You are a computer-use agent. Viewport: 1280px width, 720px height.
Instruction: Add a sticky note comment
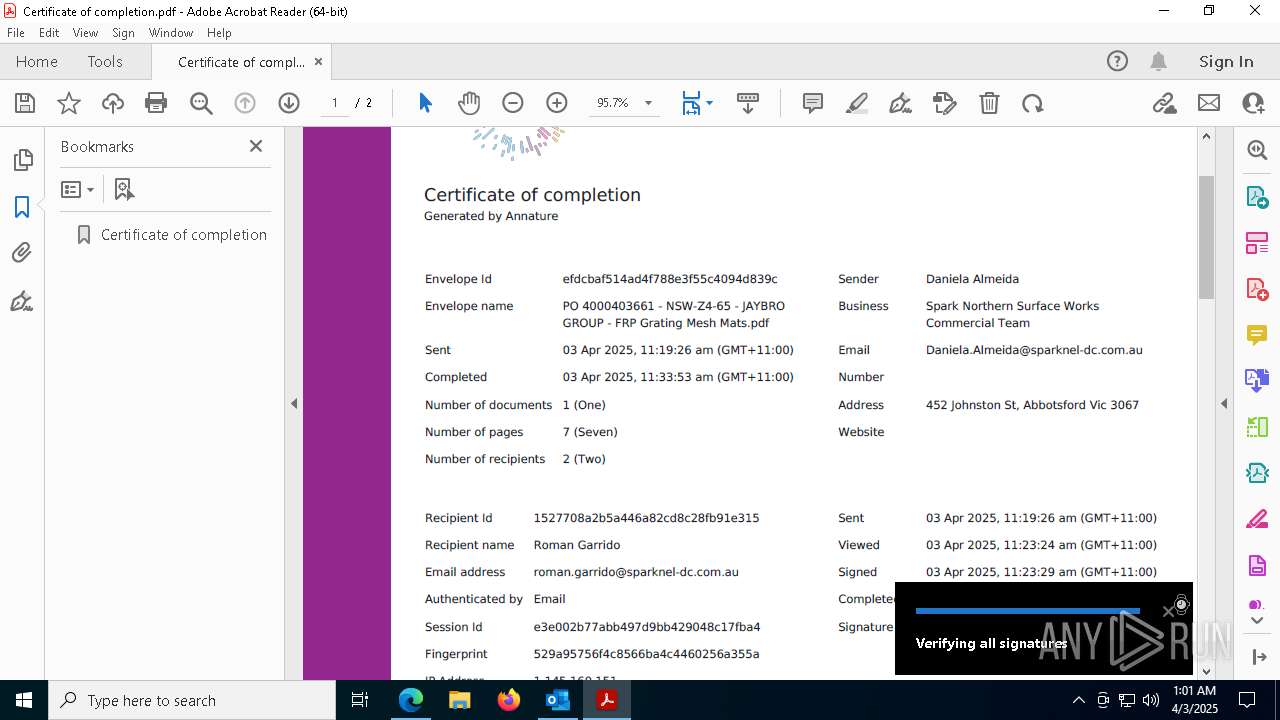pos(813,103)
